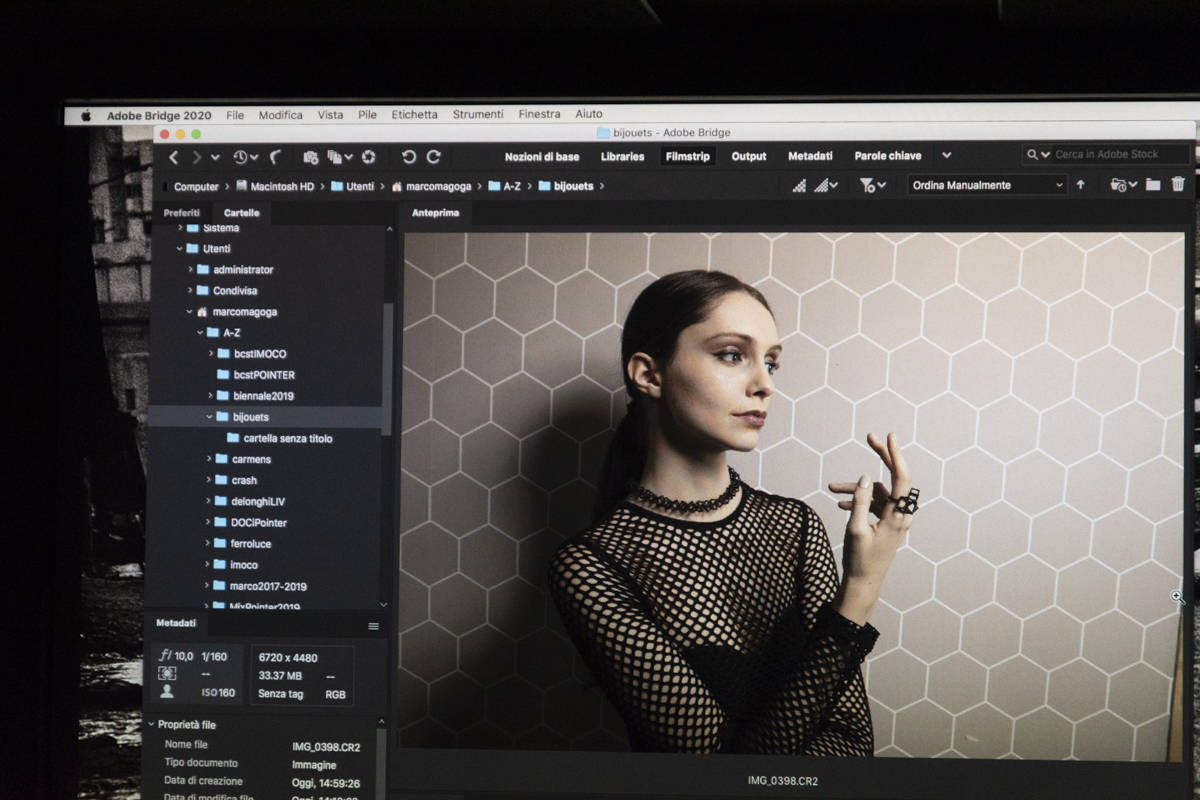The image size is (1200, 800).
Task: Click the boomerang return-to-app icon
Action: tap(275, 157)
